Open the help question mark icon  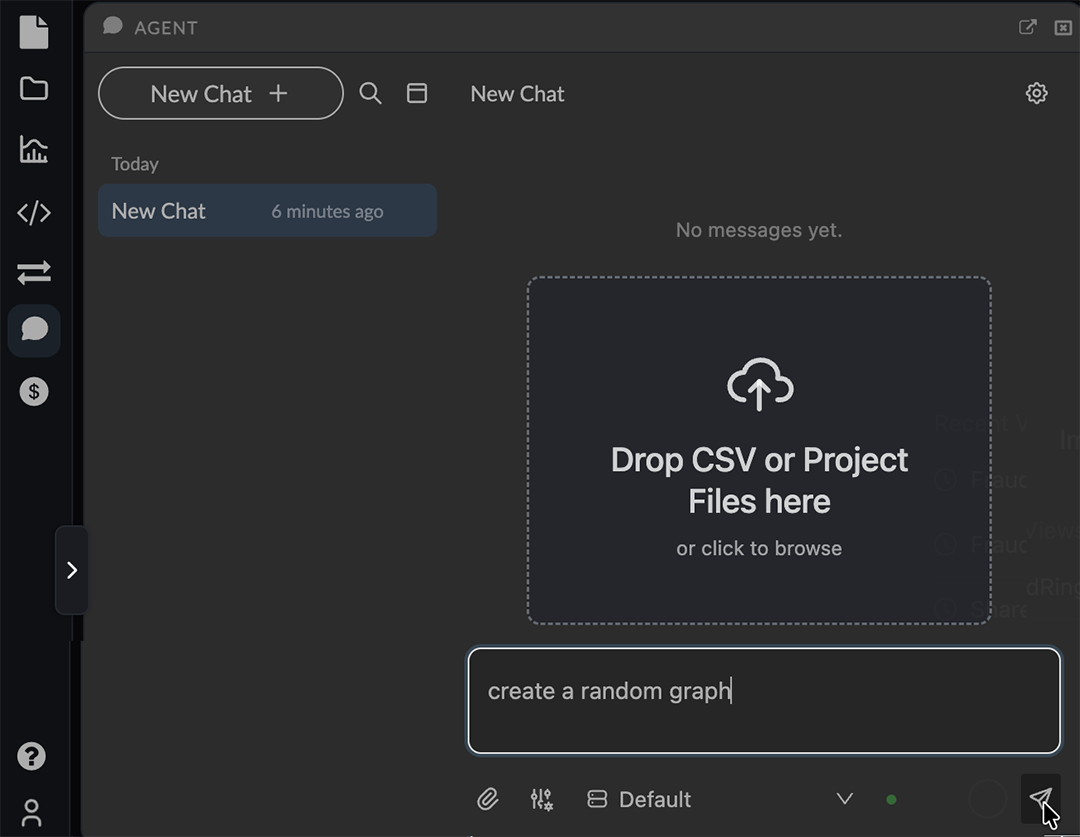coord(32,756)
